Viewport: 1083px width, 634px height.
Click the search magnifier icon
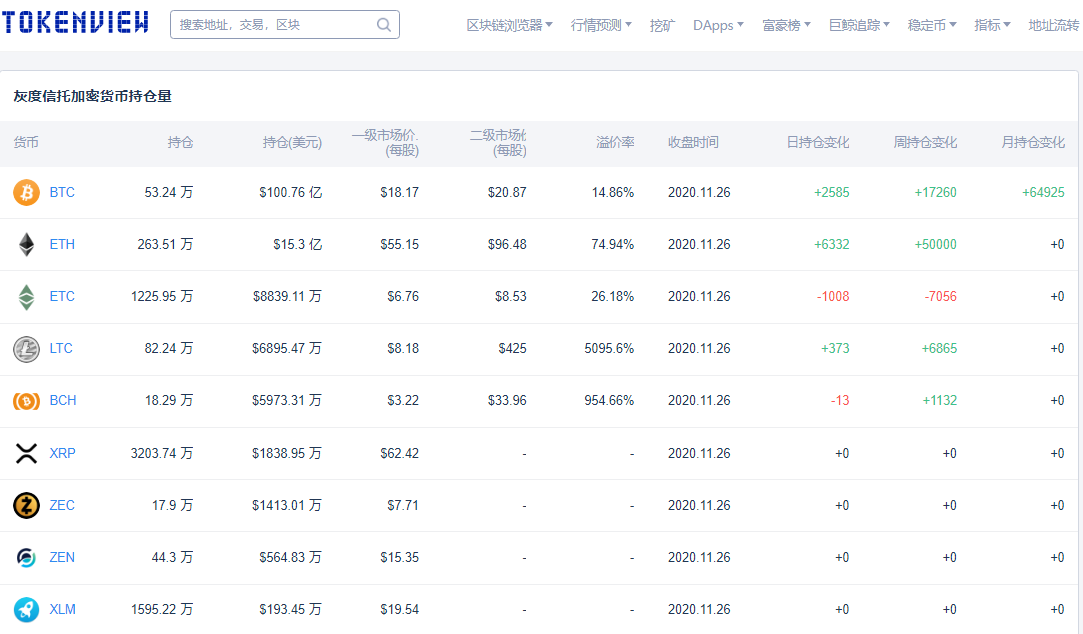[x=384, y=25]
